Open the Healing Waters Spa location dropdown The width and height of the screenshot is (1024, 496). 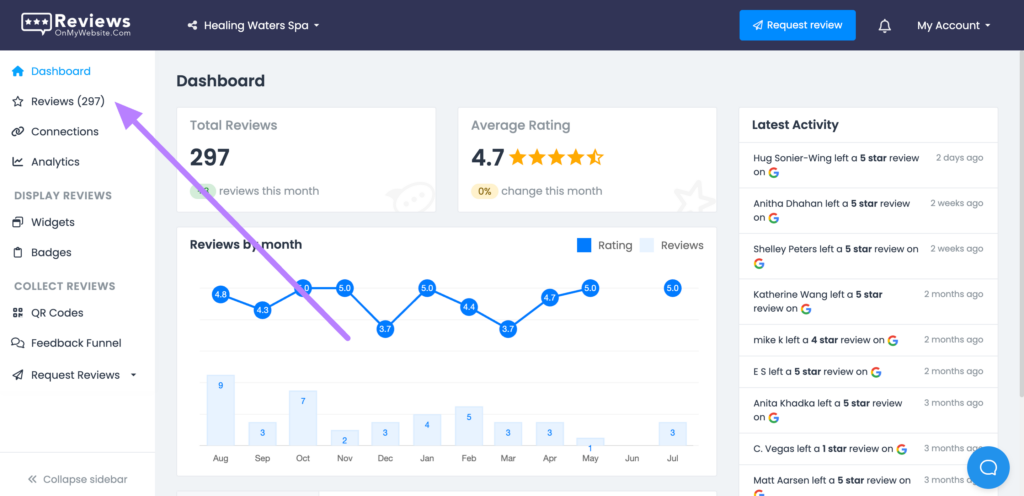[254, 25]
